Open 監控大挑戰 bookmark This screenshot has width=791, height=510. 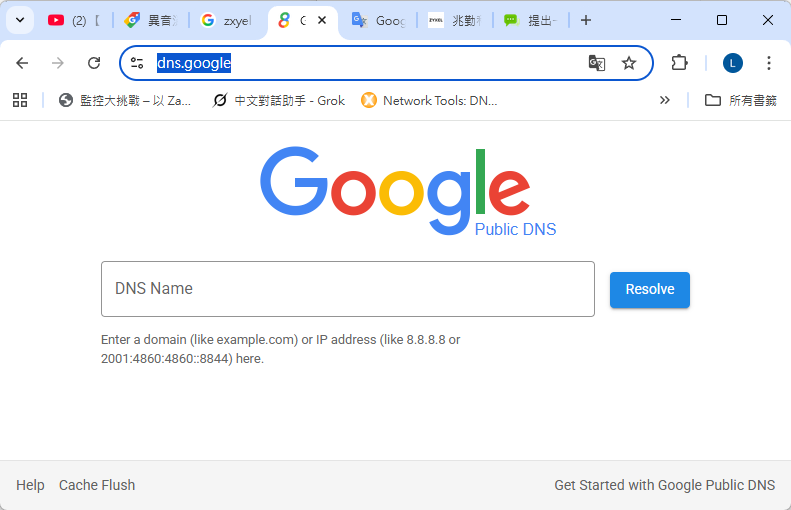point(125,100)
